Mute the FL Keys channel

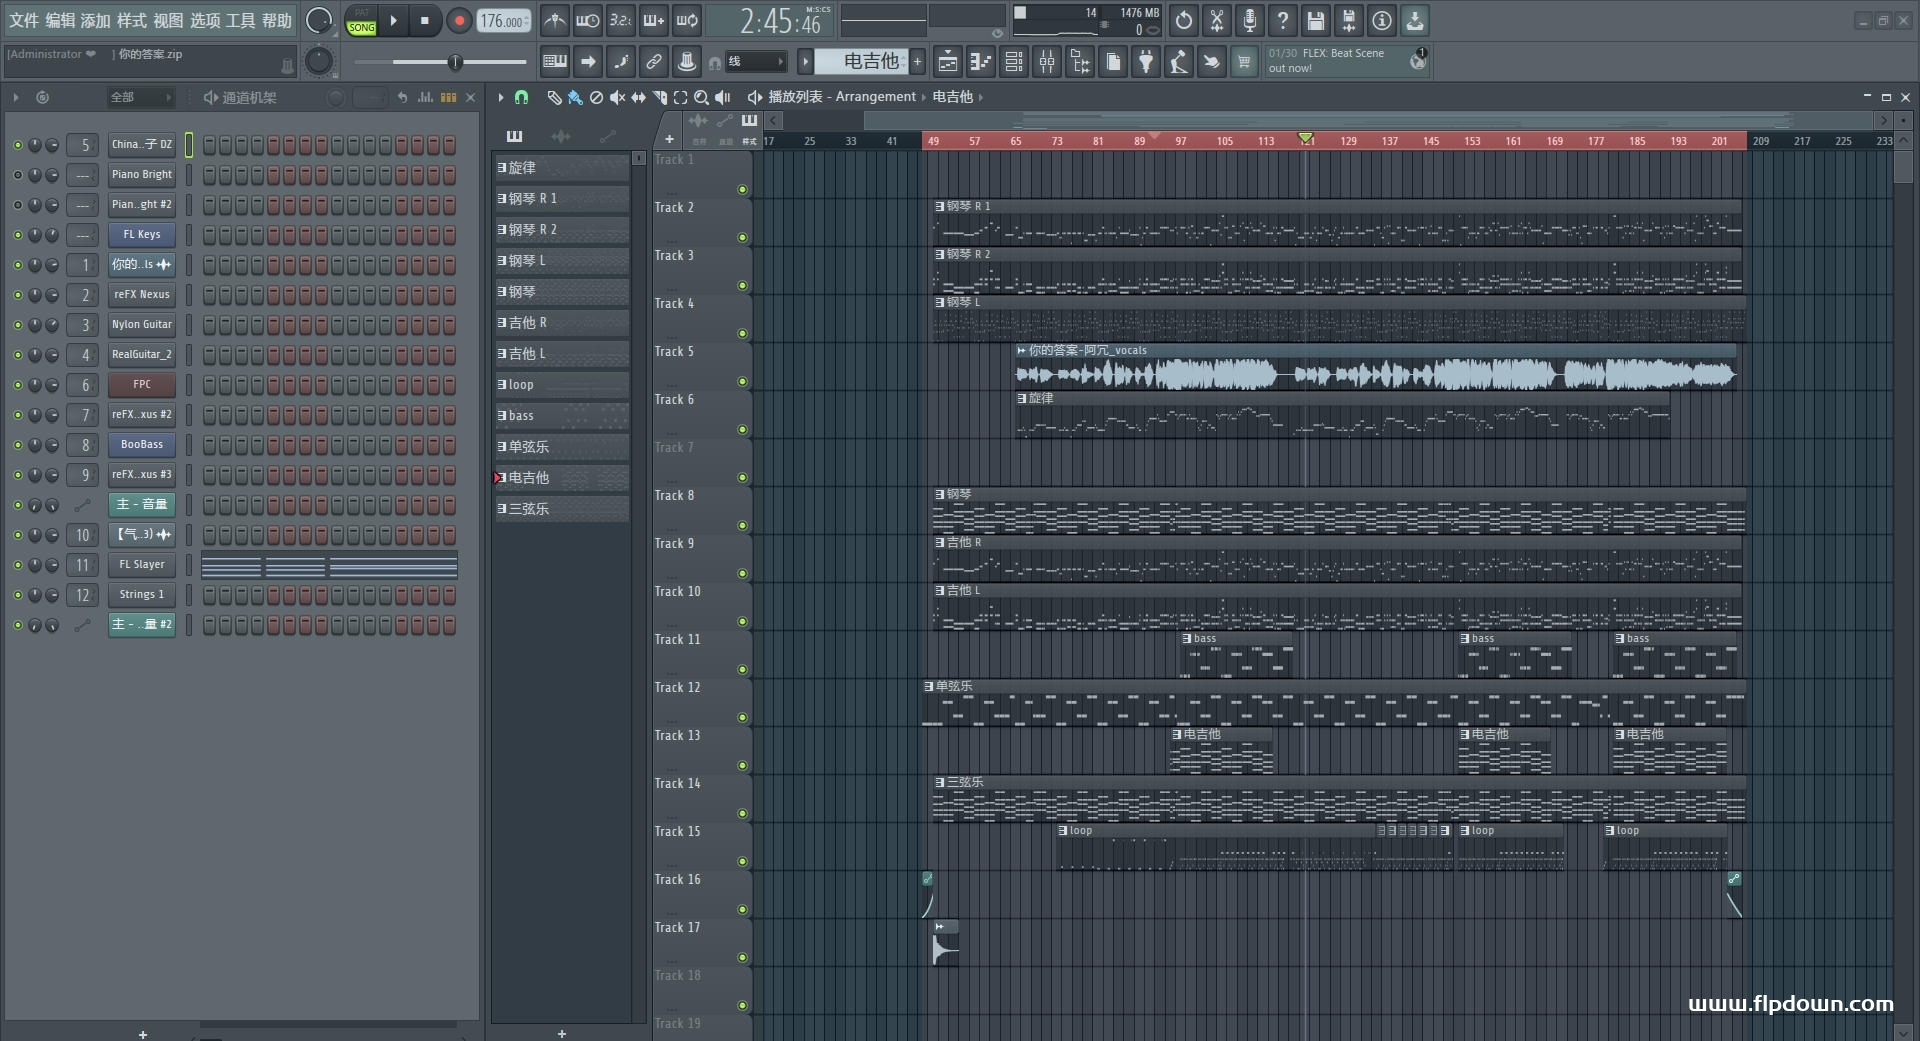(17, 235)
